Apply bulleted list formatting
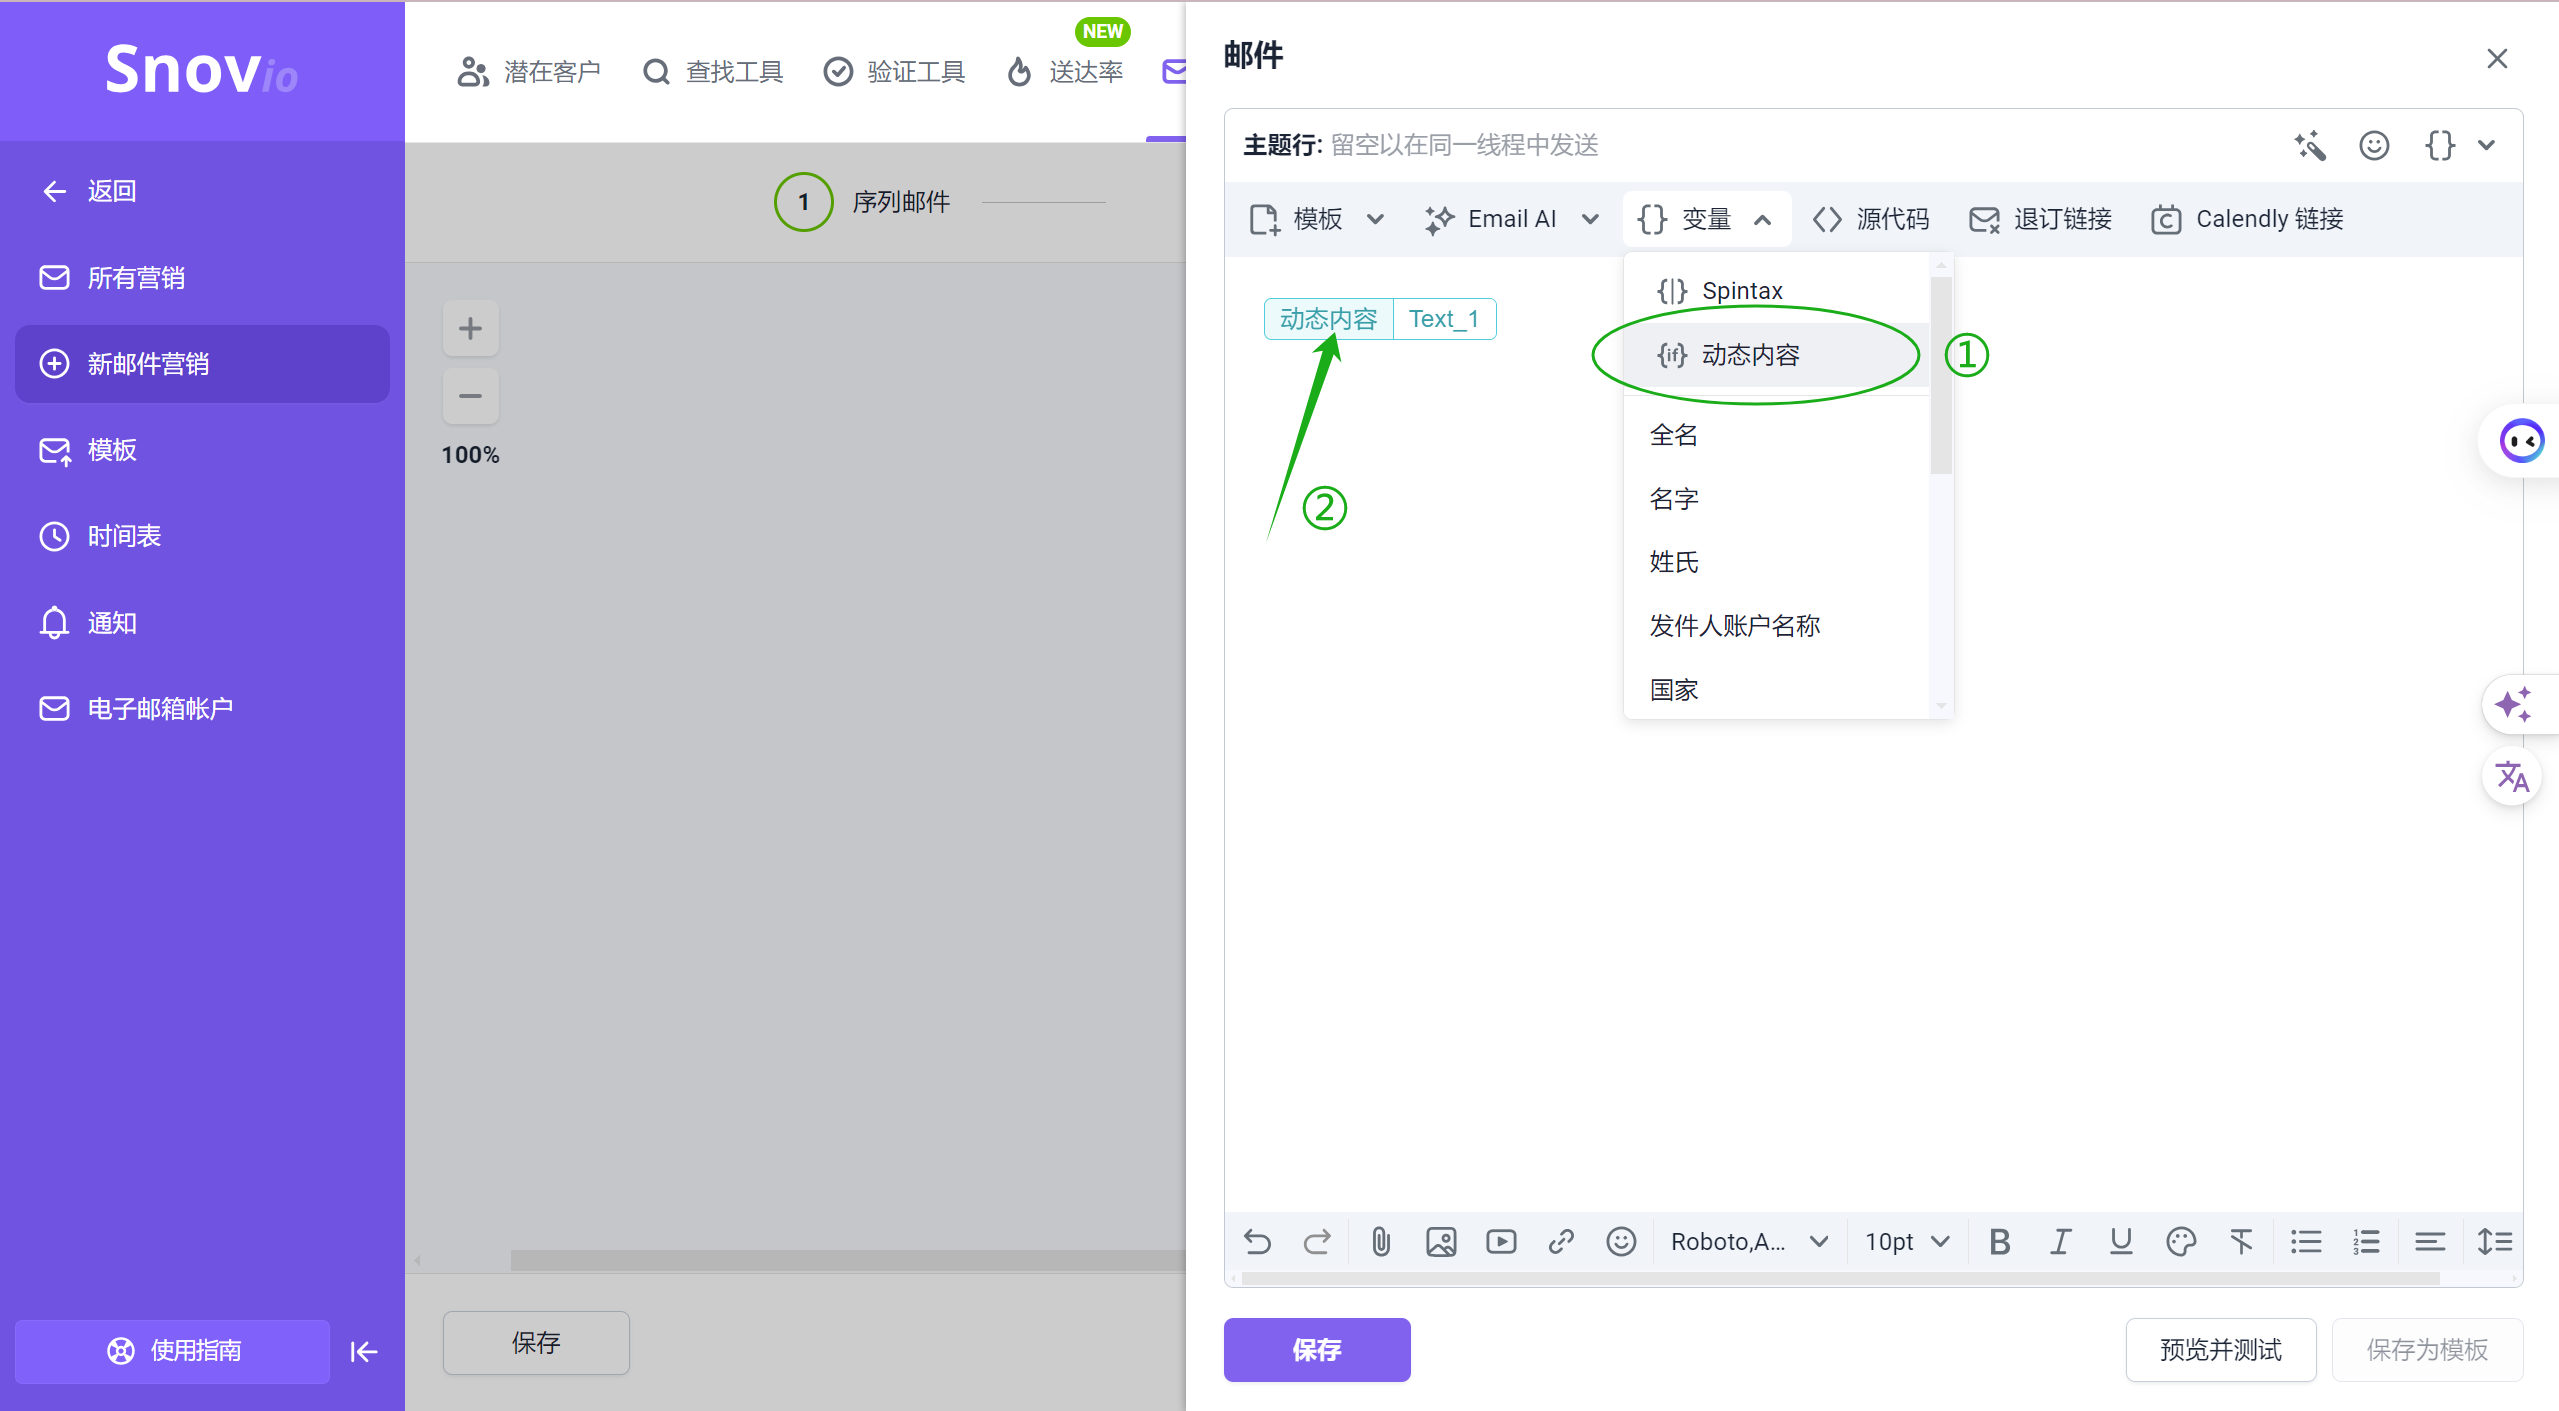This screenshot has height=1411, width=2559. pyautogui.click(x=2306, y=1241)
